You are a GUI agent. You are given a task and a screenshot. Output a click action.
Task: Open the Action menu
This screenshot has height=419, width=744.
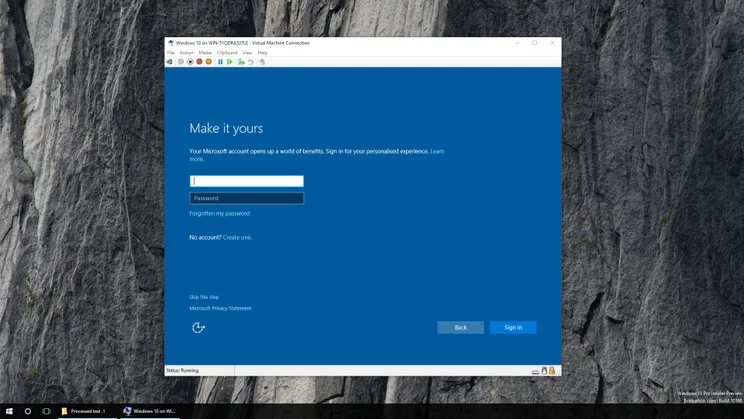pyautogui.click(x=186, y=53)
